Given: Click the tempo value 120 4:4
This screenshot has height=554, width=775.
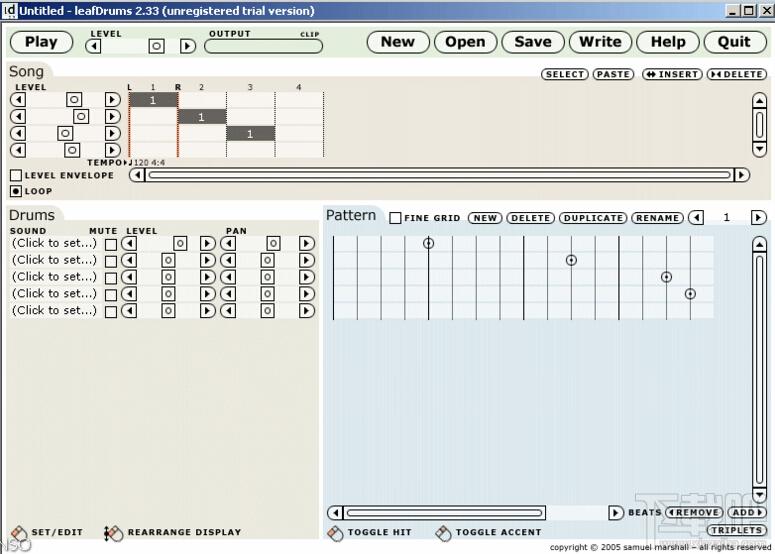Looking at the screenshot, I should click(149, 163).
